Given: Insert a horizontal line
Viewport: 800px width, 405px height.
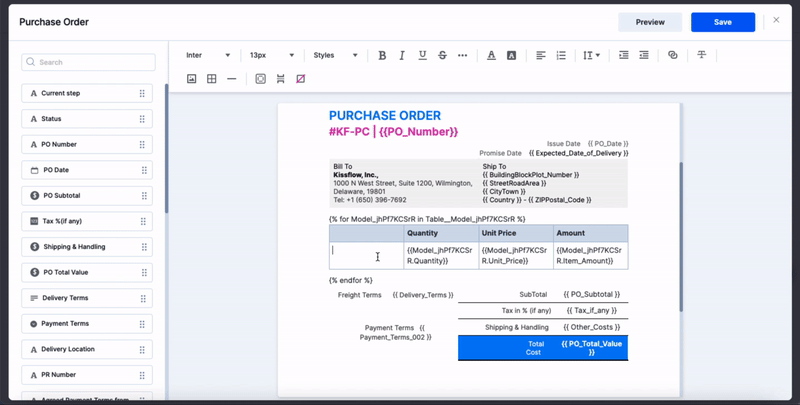Looking at the screenshot, I should tap(232, 79).
